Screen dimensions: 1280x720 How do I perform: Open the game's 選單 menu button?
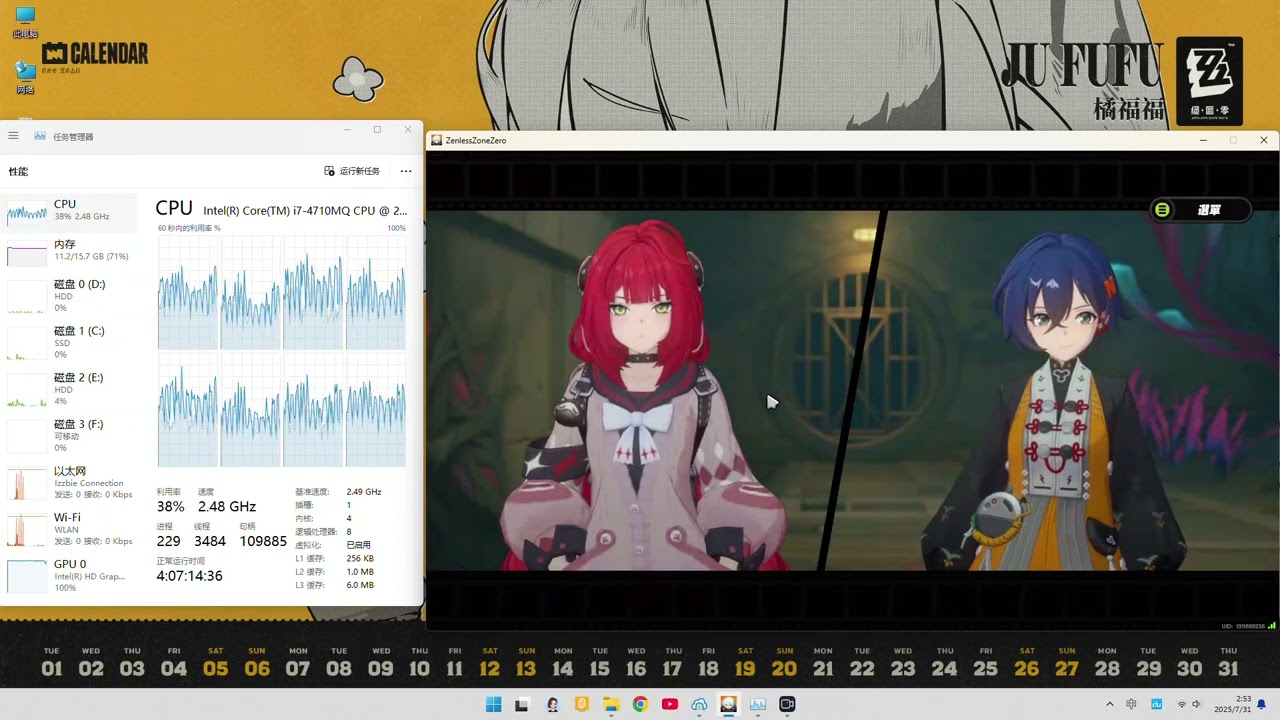point(1201,209)
